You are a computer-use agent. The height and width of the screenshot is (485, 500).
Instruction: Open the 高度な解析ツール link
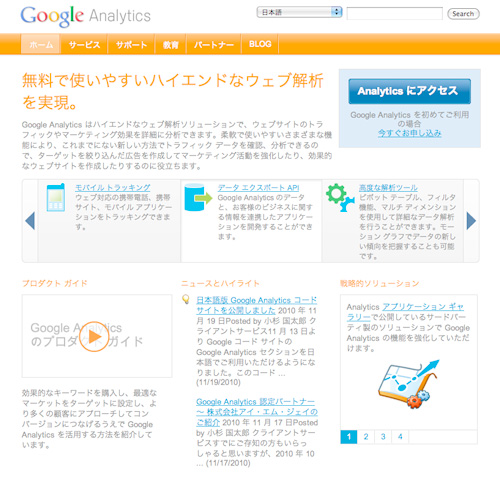coord(388,188)
